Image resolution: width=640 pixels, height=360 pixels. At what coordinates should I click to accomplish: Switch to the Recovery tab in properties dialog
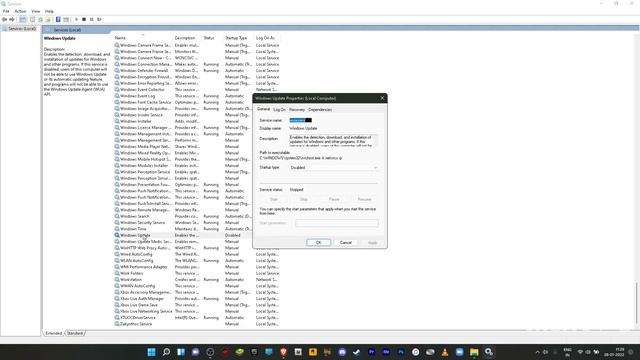(x=297, y=109)
